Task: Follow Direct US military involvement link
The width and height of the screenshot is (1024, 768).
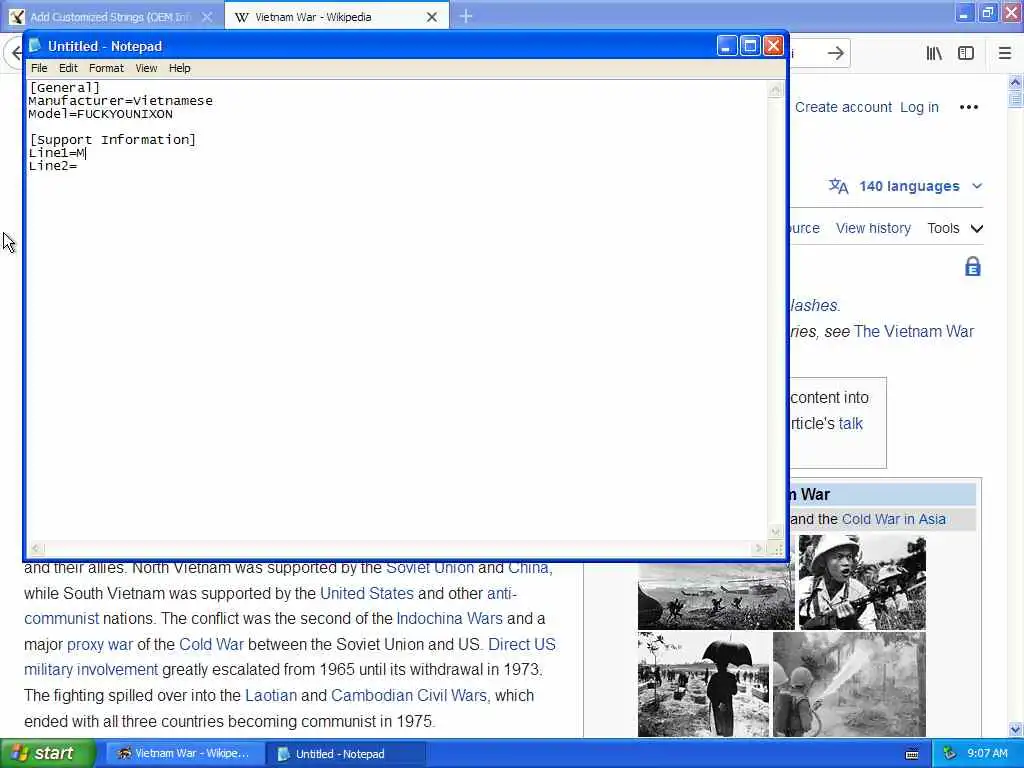Action: [x=522, y=644]
